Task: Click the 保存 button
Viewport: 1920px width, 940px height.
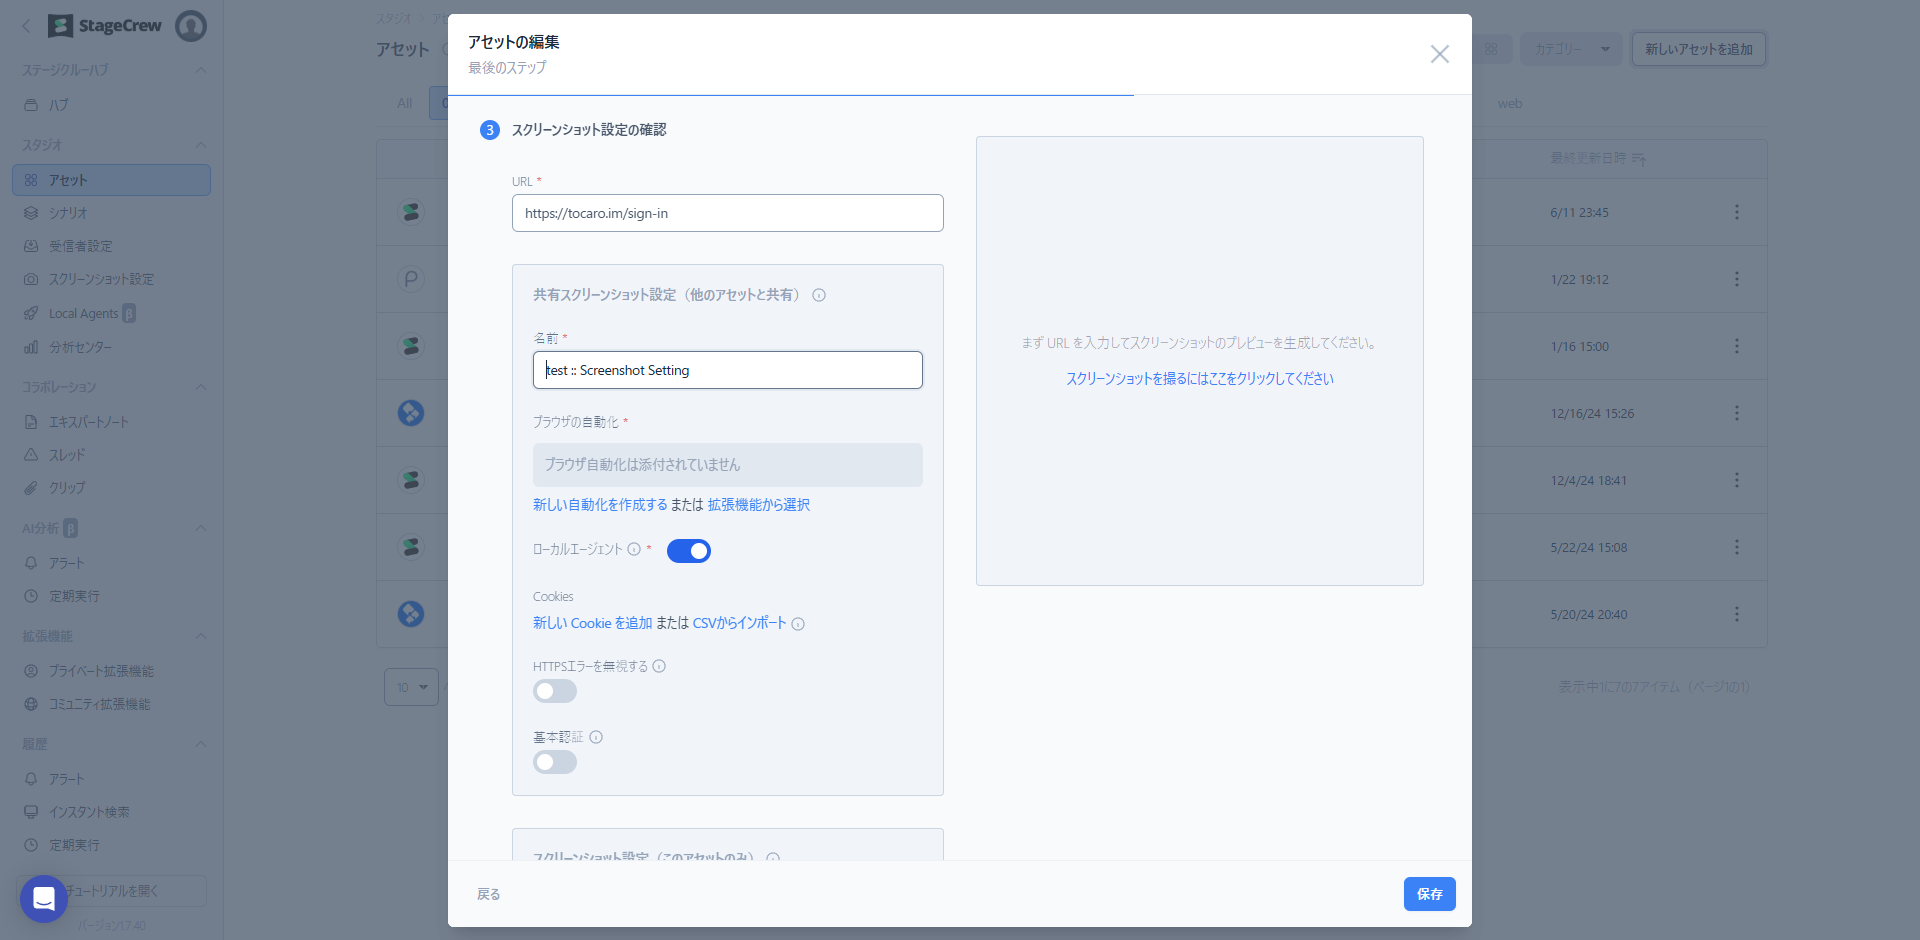Action: coord(1429,894)
